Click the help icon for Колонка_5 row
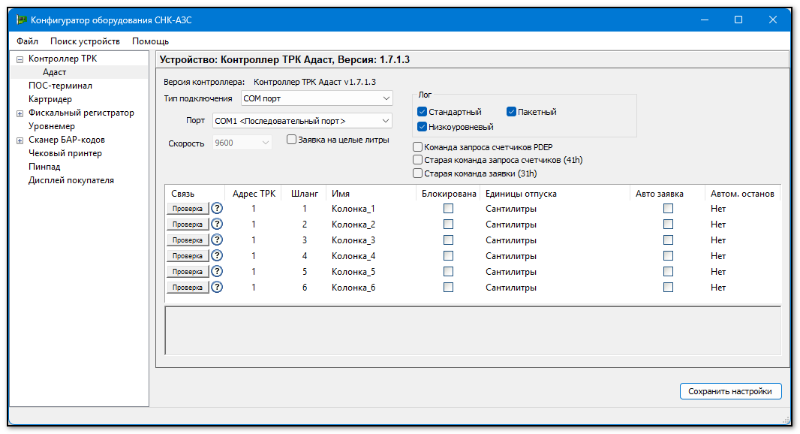 pyautogui.click(x=216, y=271)
